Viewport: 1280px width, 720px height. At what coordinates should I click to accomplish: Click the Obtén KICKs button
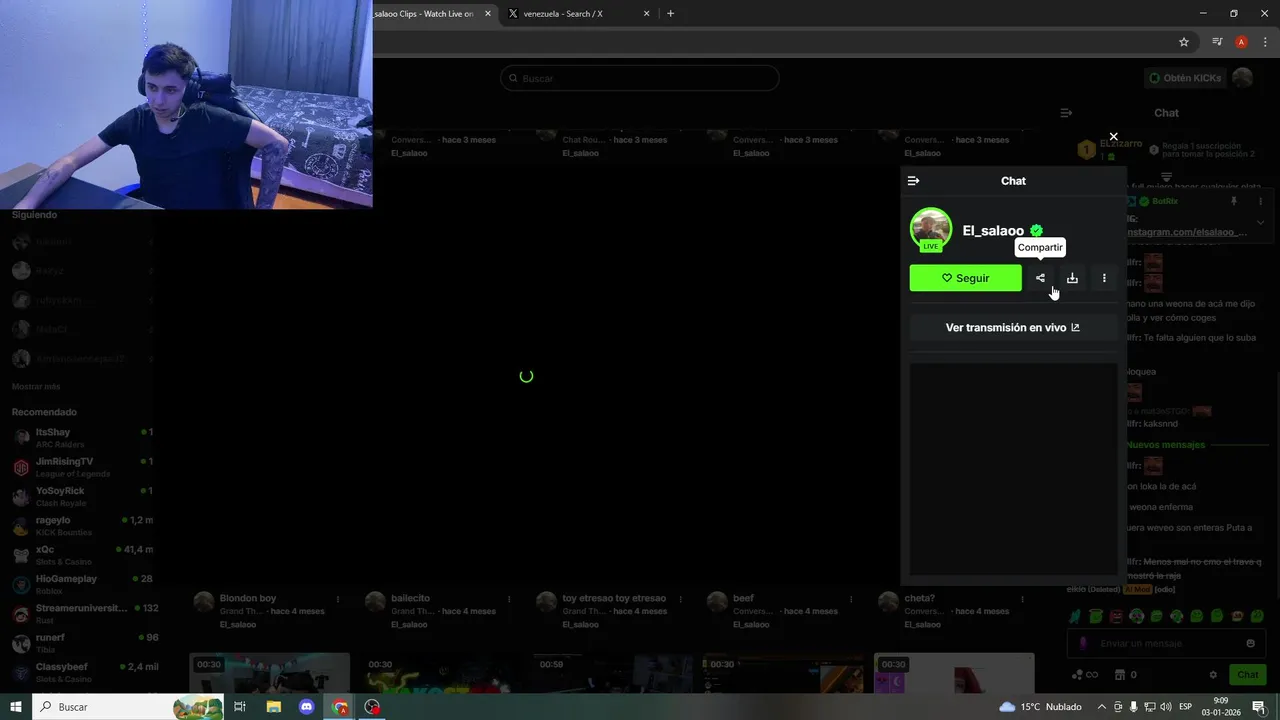[1185, 78]
